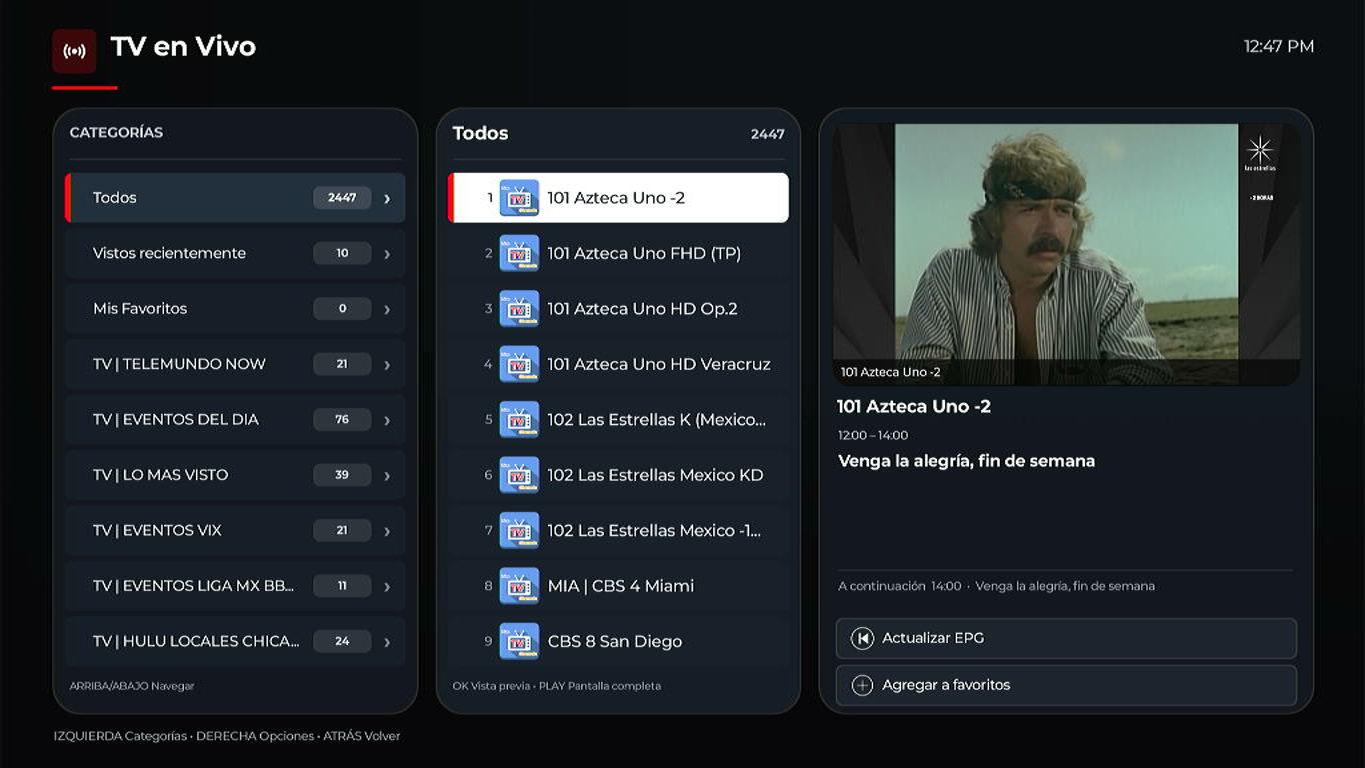Select channel name 102 Las Estrellas Mexico KD
The height and width of the screenshot is (768, 1365).
pos(655,475)
